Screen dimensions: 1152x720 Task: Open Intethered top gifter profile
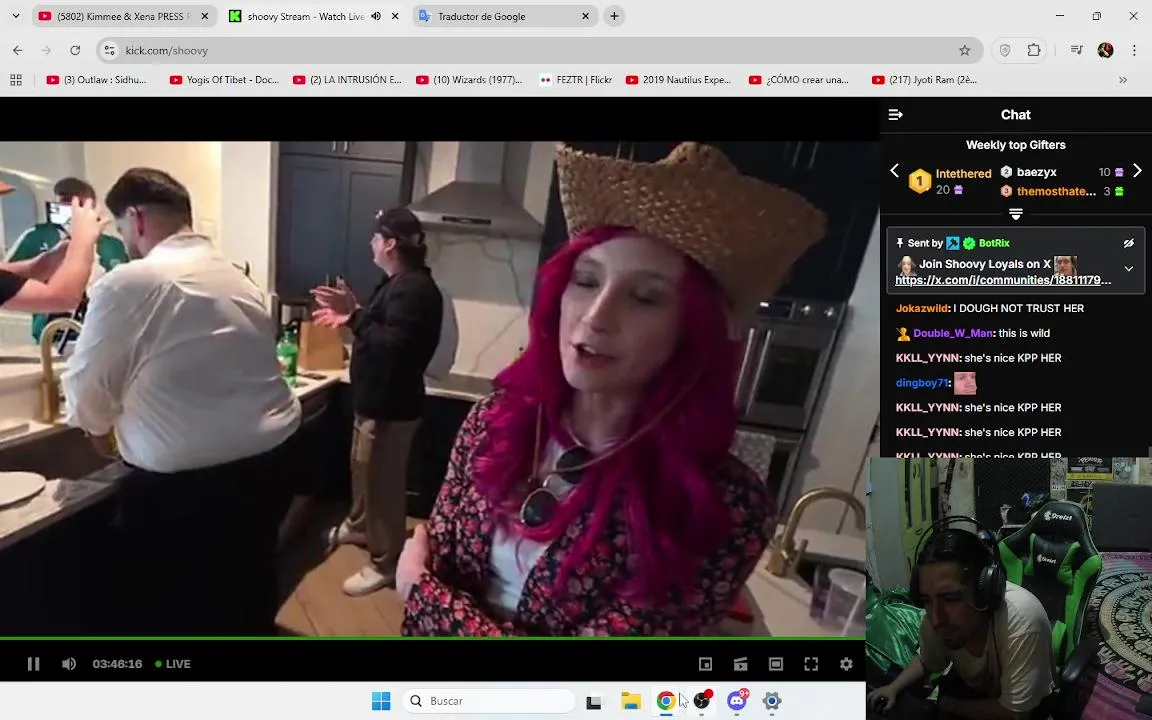963,173
